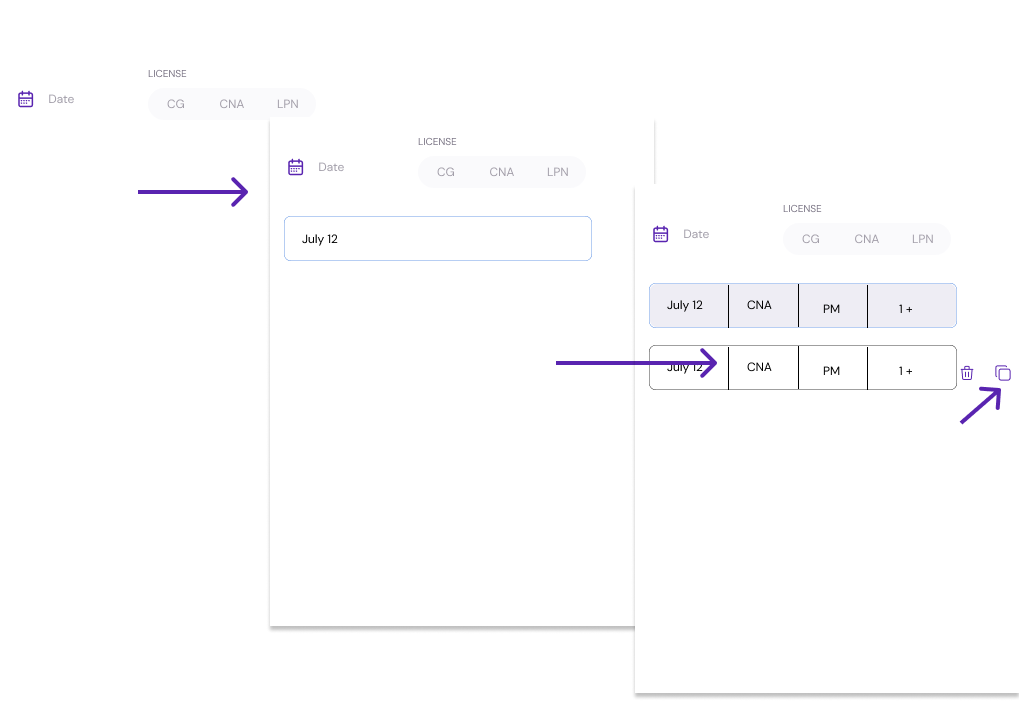Toggle the LPN license in the top-left header
1019x703 pixels.
[288, 104]
